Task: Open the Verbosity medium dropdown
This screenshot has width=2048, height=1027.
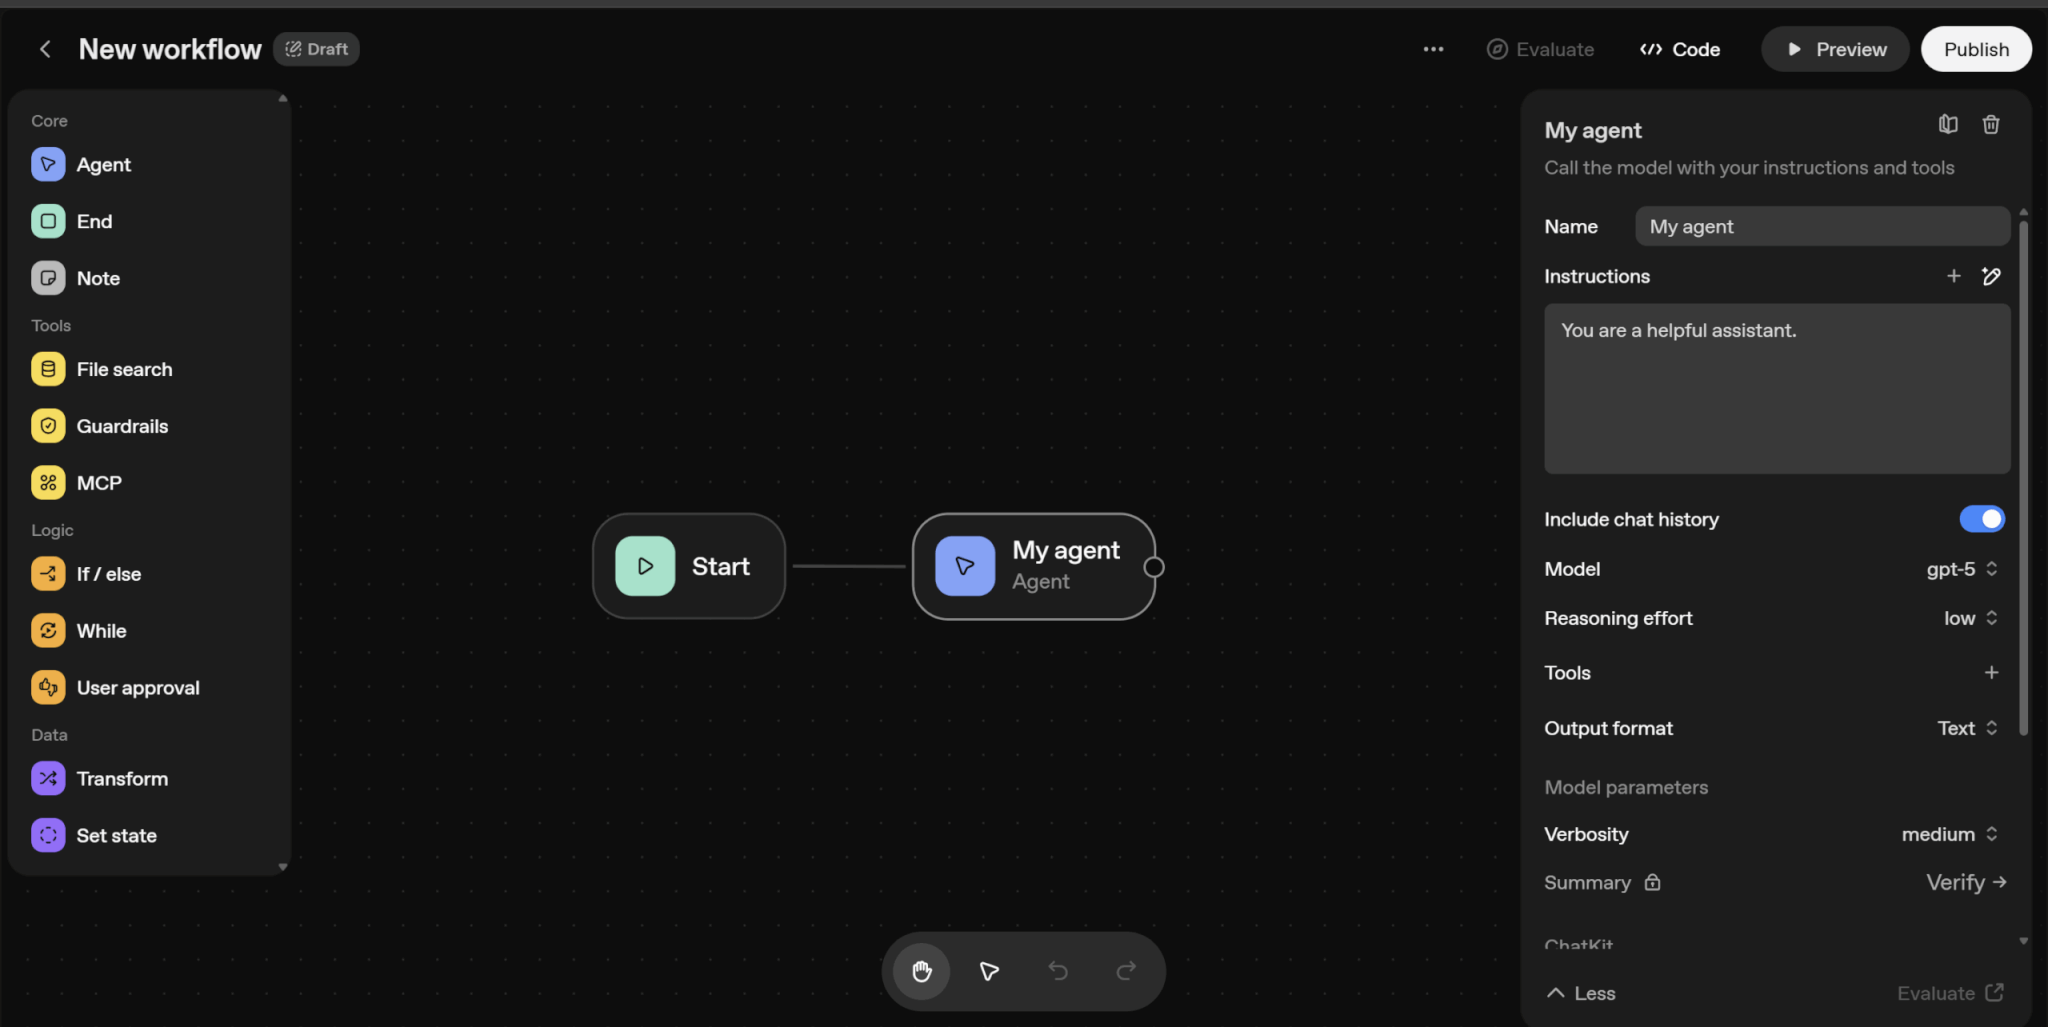Action: coord(1949,834)
